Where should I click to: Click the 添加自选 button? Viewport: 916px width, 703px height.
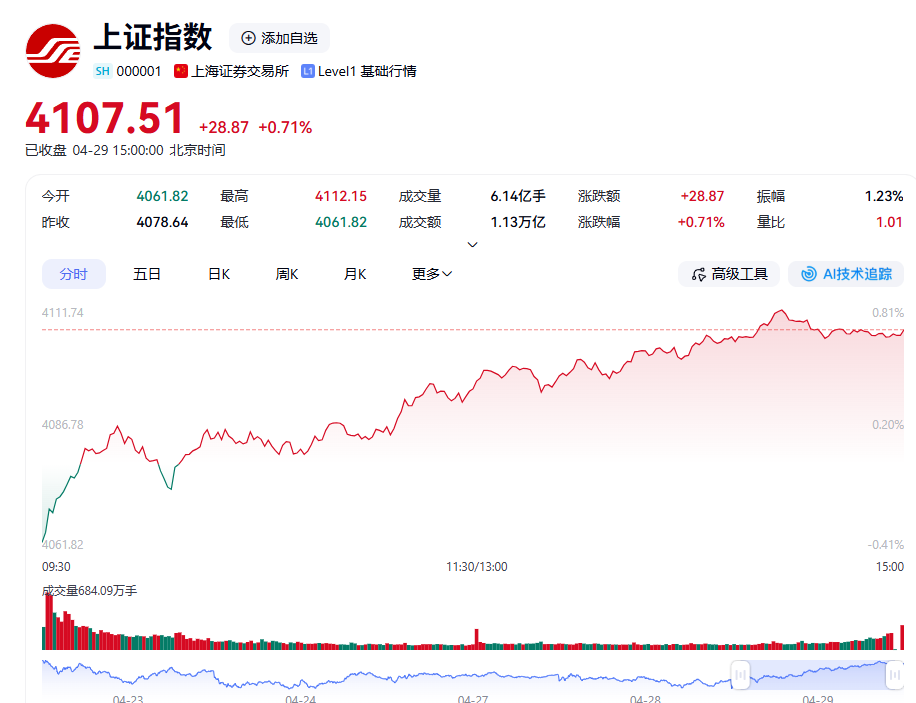[279, 38]
